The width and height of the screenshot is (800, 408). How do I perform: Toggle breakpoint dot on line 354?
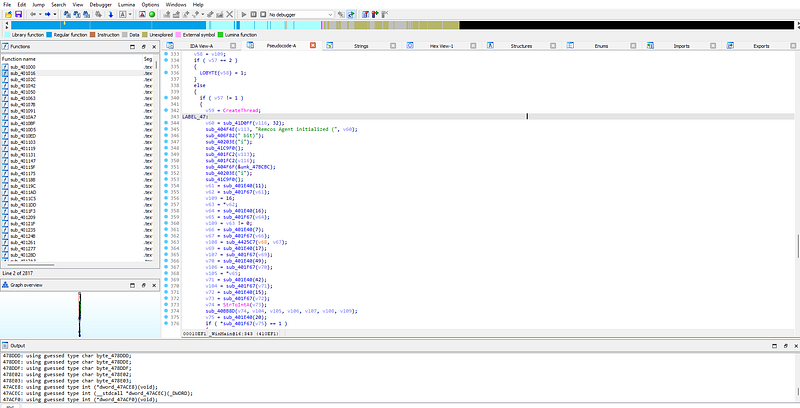(x=166, y=186)
